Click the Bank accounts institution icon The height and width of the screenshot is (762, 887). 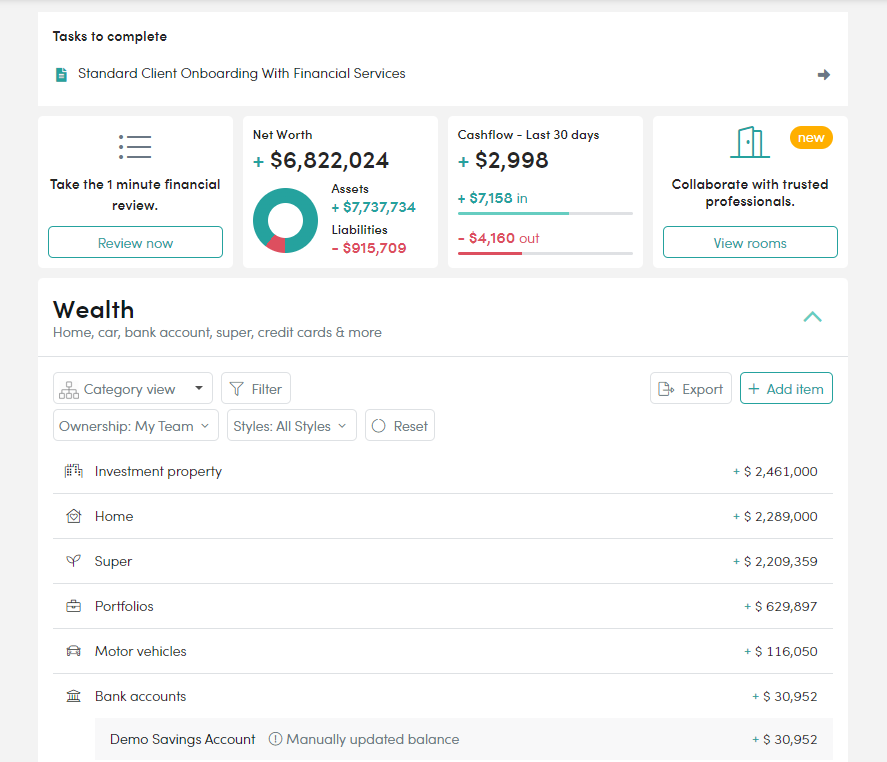click(x=74, y=696)
